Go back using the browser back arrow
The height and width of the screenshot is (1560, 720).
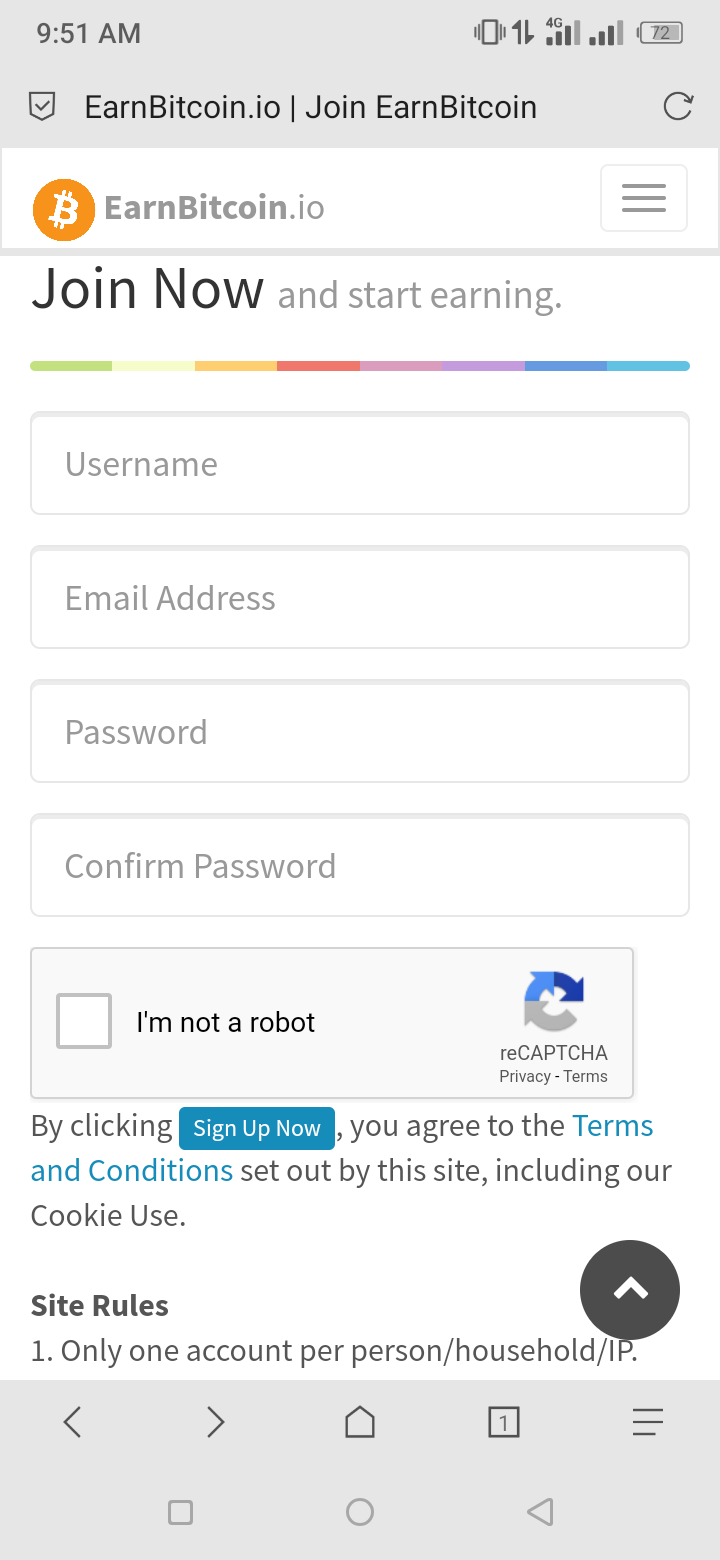coord(72,1421)
